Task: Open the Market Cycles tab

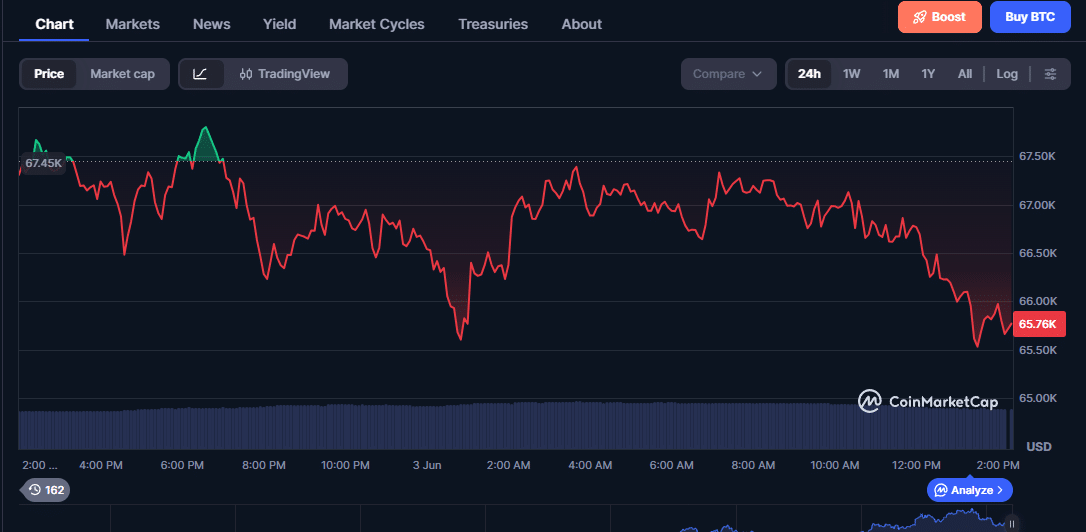Action: [x=377, y=24]
